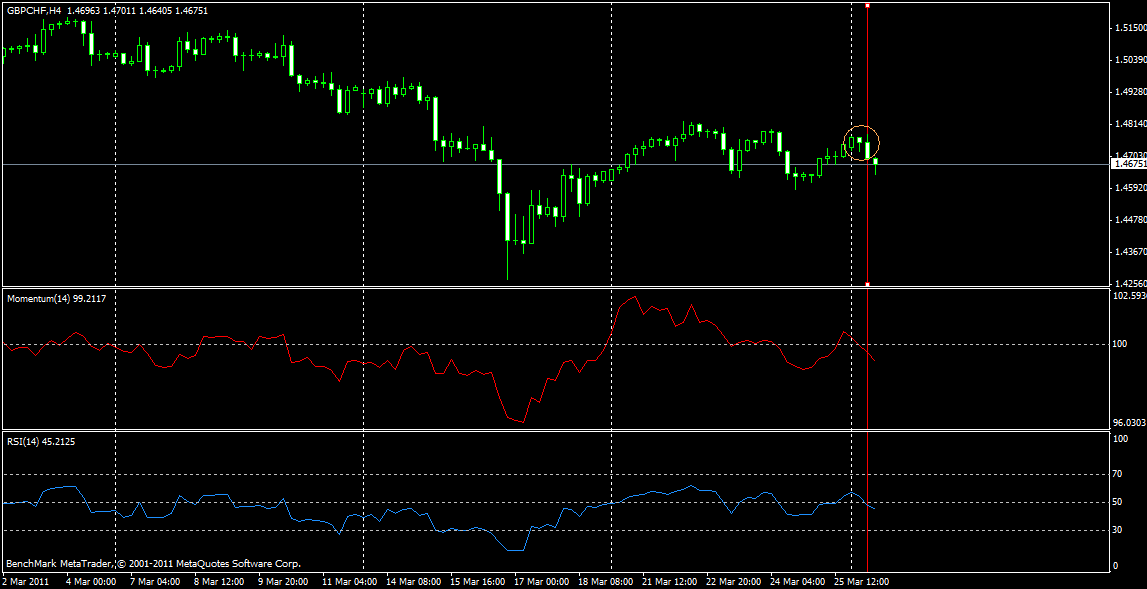Click the 22 Mar 20:00 time label
1147x589 pixels.
point(734,582)
